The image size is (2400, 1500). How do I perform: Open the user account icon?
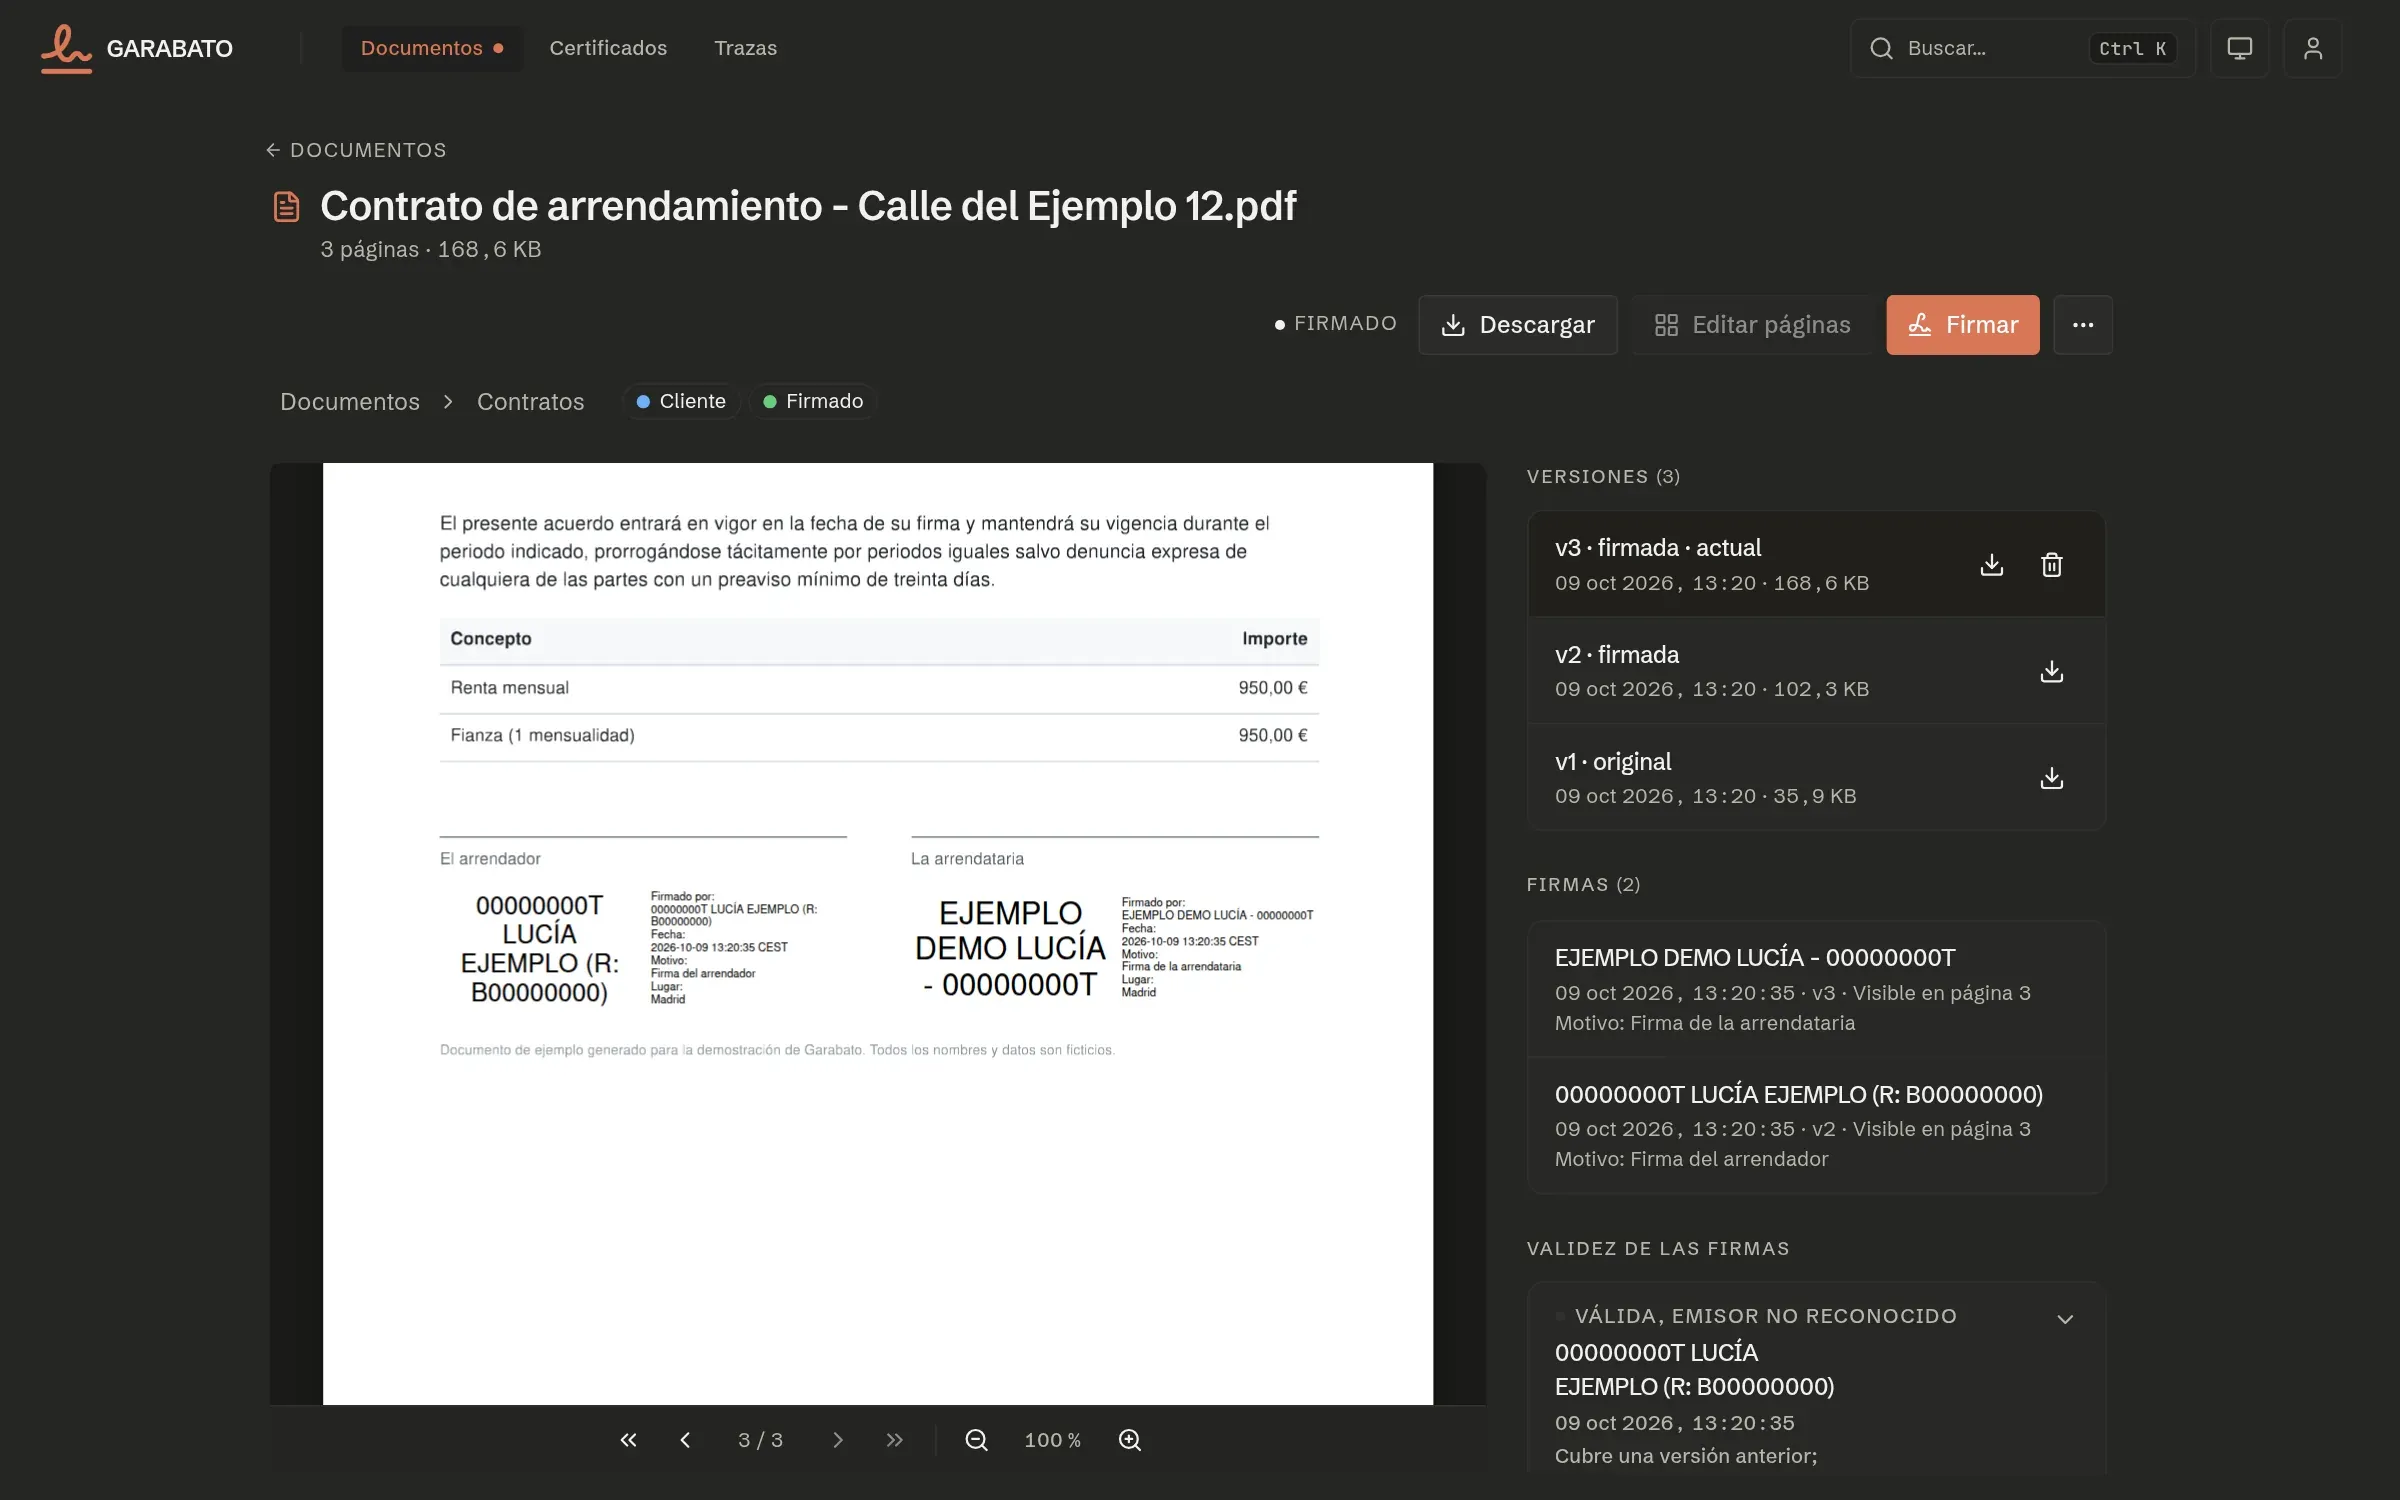tap(2312, 48)
